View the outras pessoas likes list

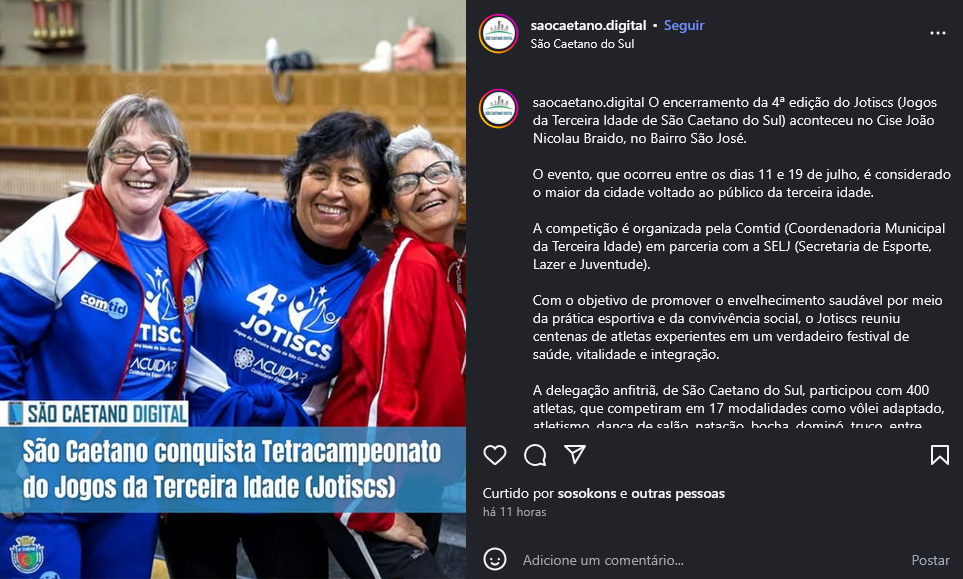click(x=678, y=494)
